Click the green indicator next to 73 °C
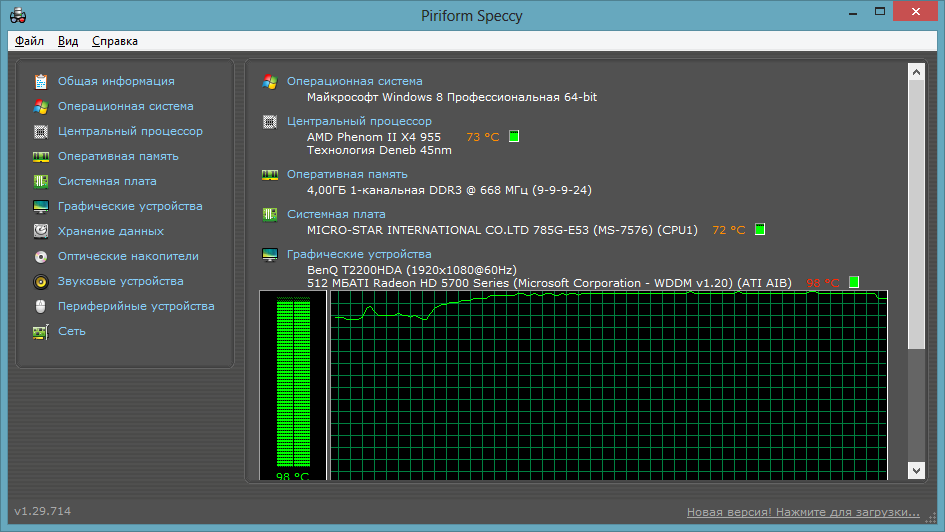 (514, 136)
